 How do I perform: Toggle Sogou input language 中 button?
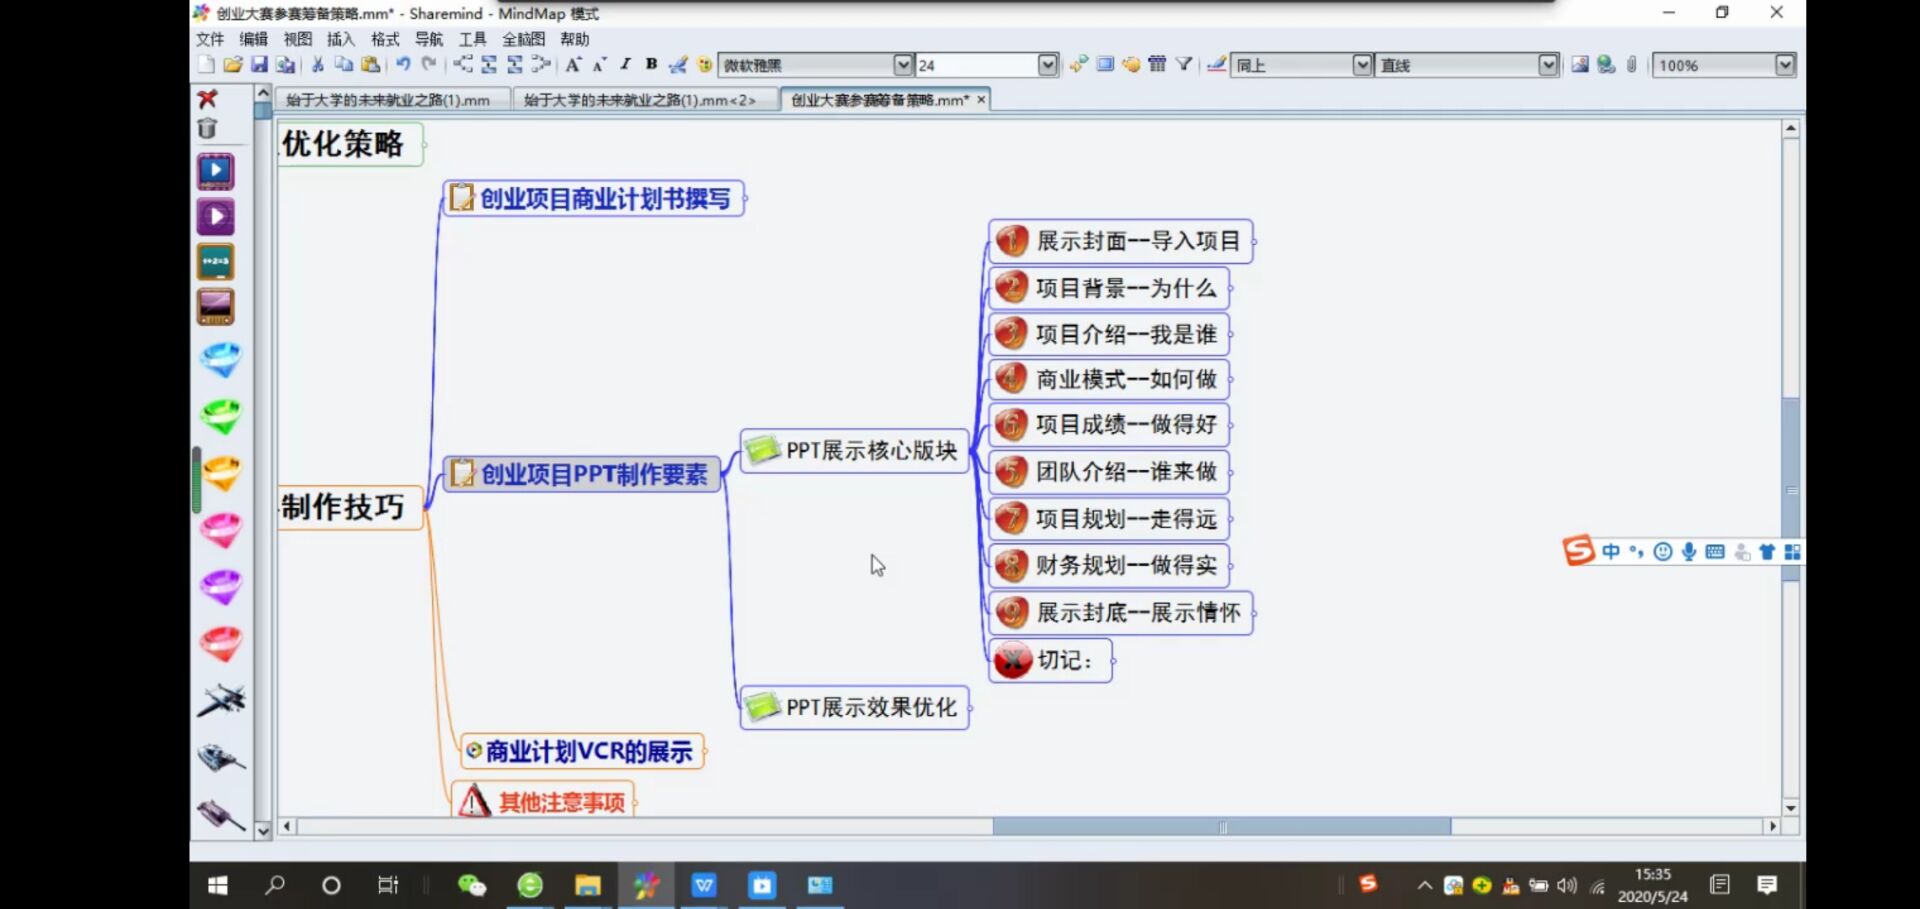[1610, 552]
